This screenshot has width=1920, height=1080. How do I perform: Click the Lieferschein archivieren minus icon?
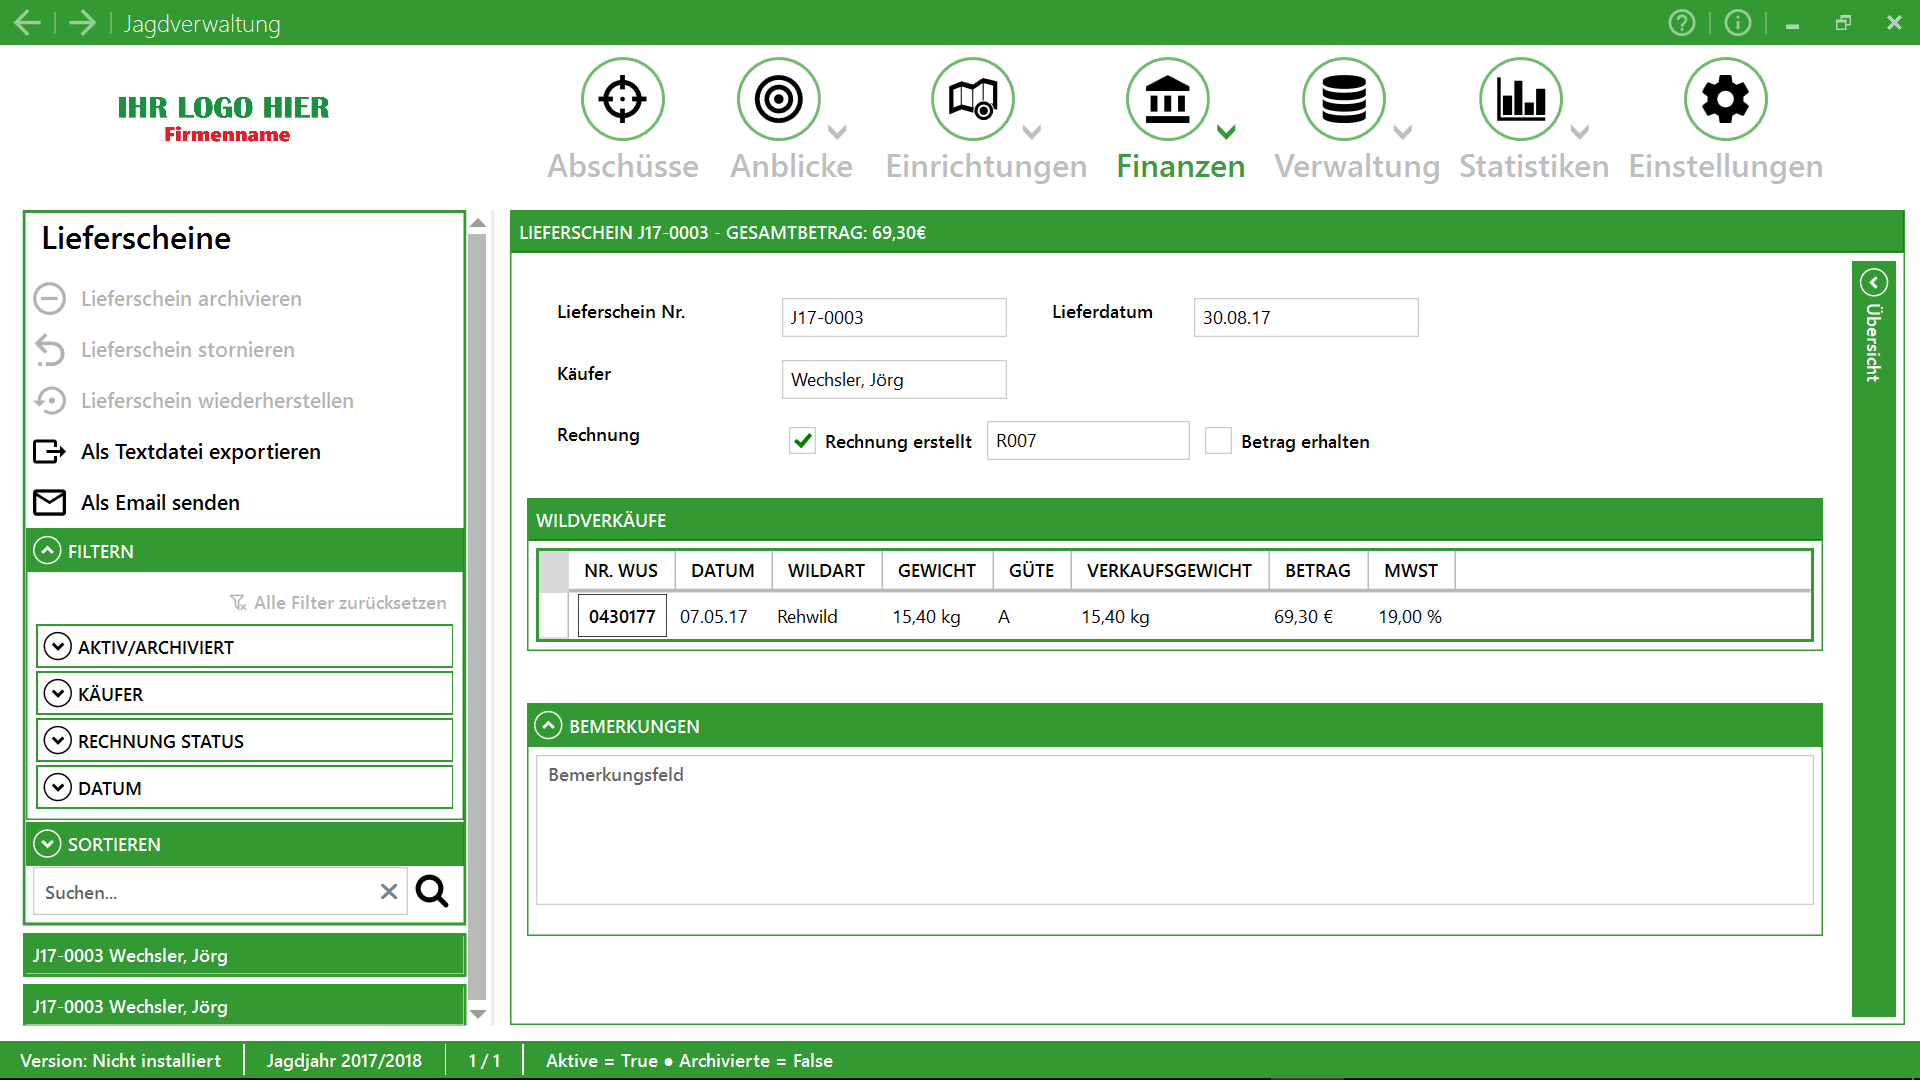[49, 298]
